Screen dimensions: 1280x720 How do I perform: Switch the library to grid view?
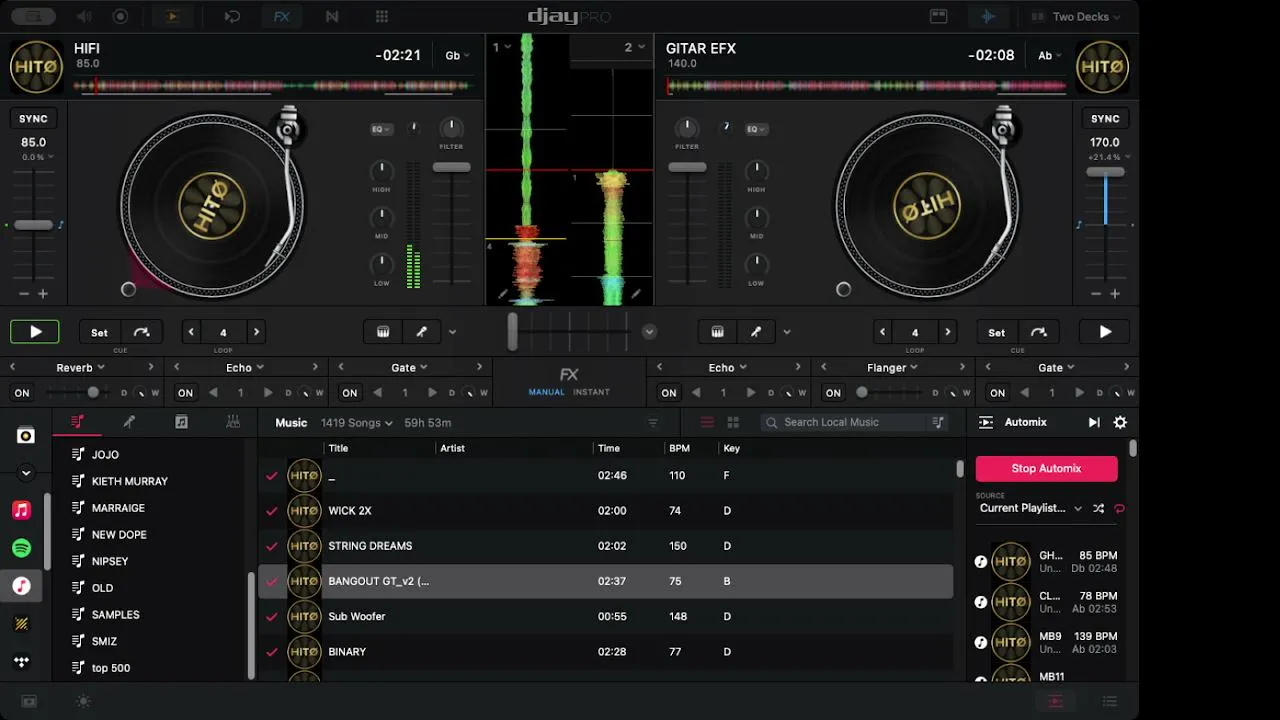click(733, 422)
